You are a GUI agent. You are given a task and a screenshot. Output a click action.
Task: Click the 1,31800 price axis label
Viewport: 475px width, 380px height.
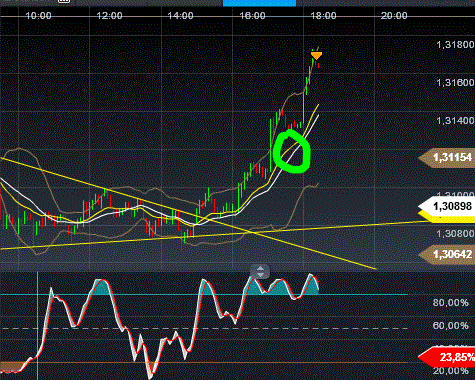tap(455, 44)
